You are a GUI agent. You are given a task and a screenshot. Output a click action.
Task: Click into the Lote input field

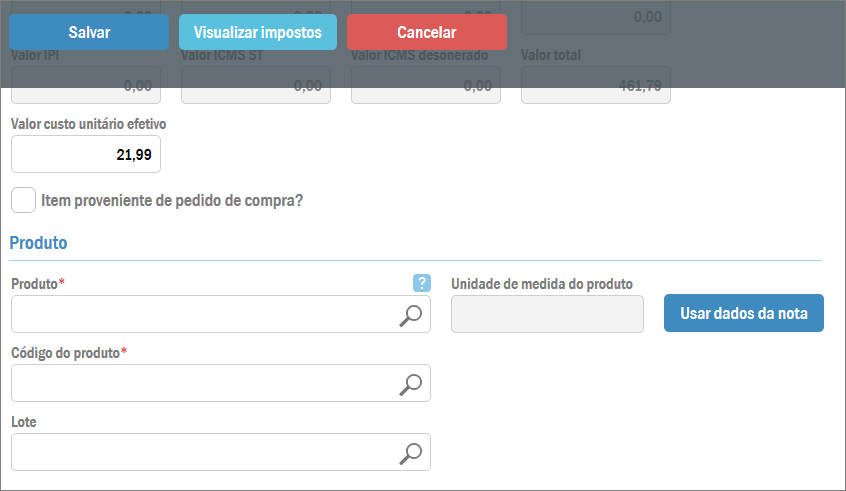(x=200, y=452)
